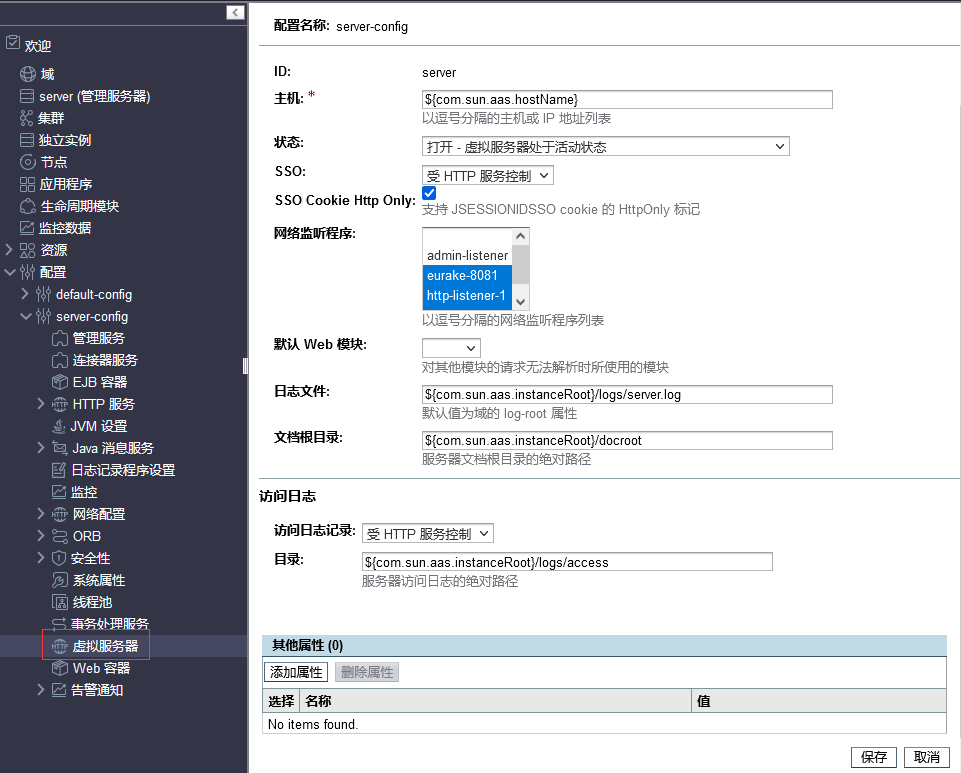The image size is (961, 773).
Task: Click the globe icon next to 域
Action: pos(28,74)
